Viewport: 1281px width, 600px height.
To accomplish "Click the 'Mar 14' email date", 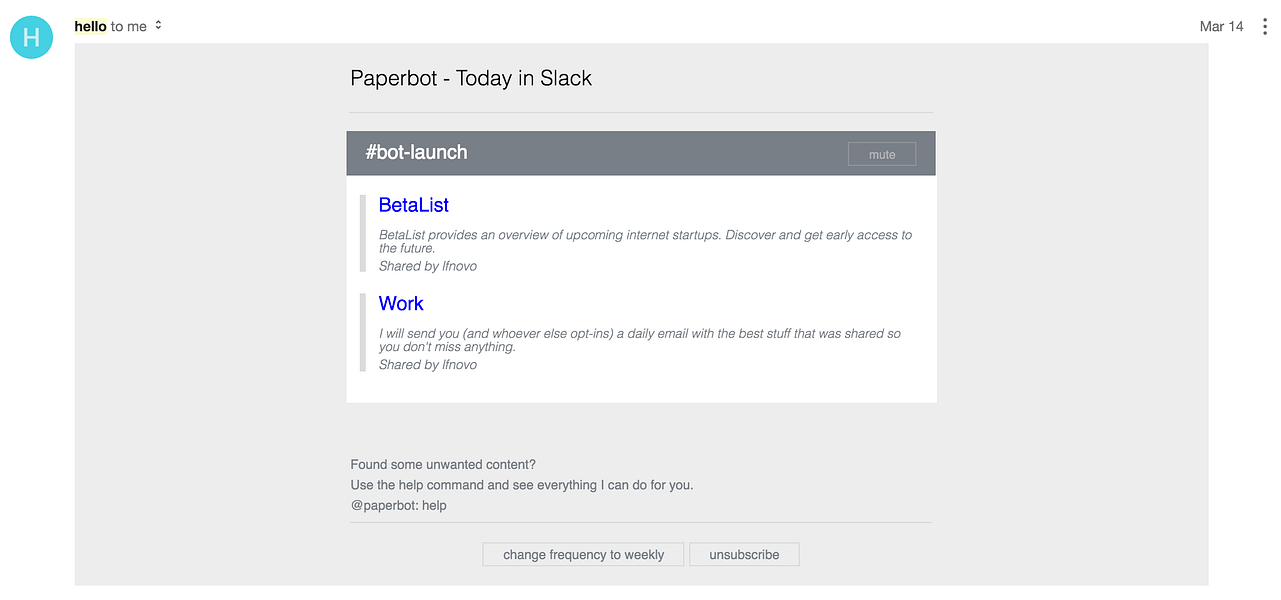I will (1221, 26).
